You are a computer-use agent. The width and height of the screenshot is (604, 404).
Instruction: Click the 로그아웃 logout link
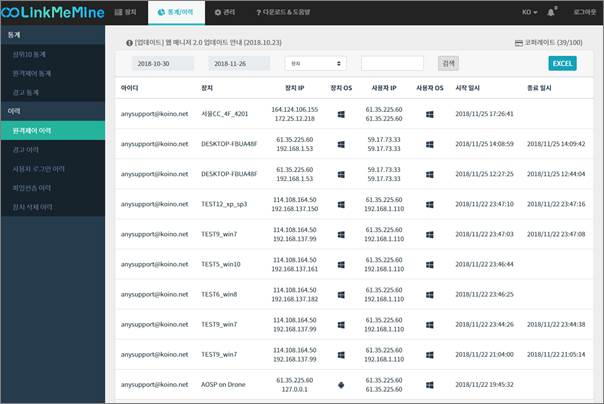coord(581,12)
